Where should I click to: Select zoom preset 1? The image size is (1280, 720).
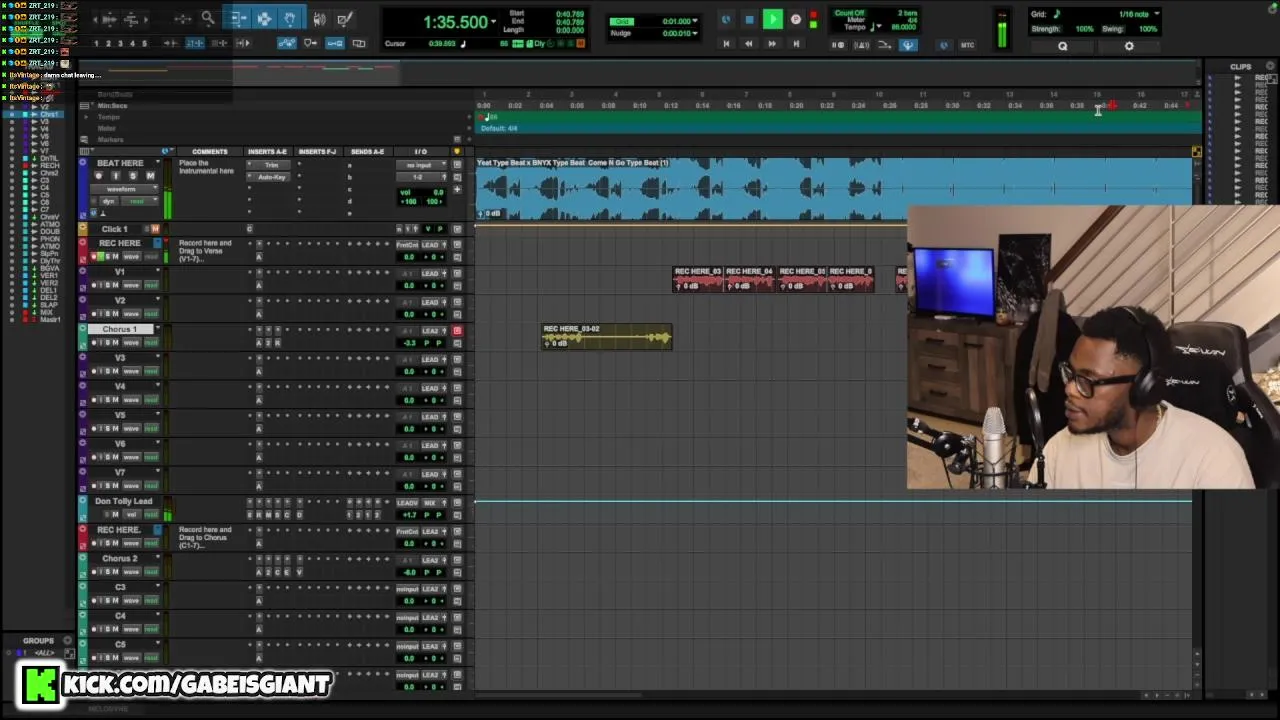96,43
